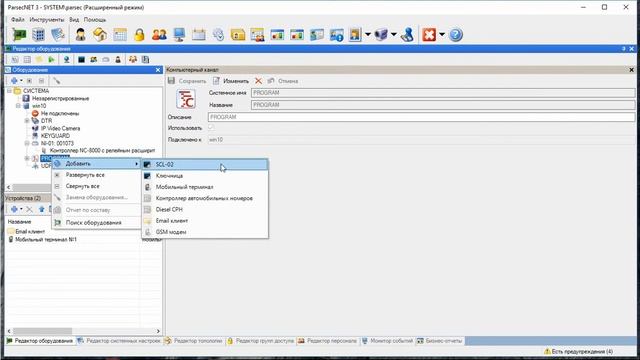
Task: Click the Системное имя input field
Action: 443,93
